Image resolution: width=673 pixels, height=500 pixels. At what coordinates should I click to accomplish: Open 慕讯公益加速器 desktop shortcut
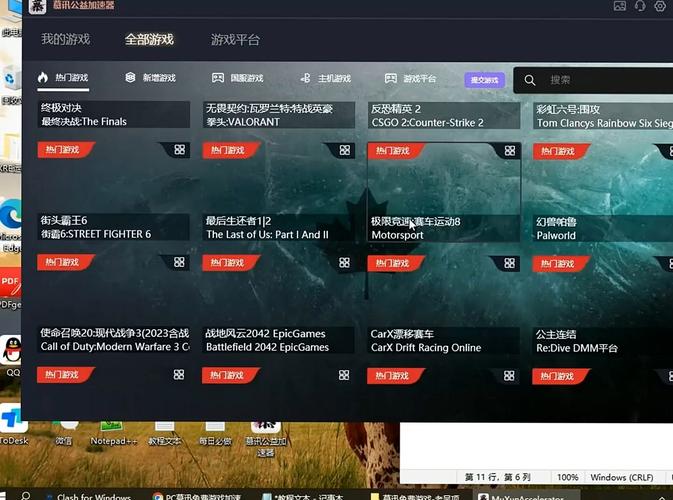pyautogui.click(x=266, y=439)
